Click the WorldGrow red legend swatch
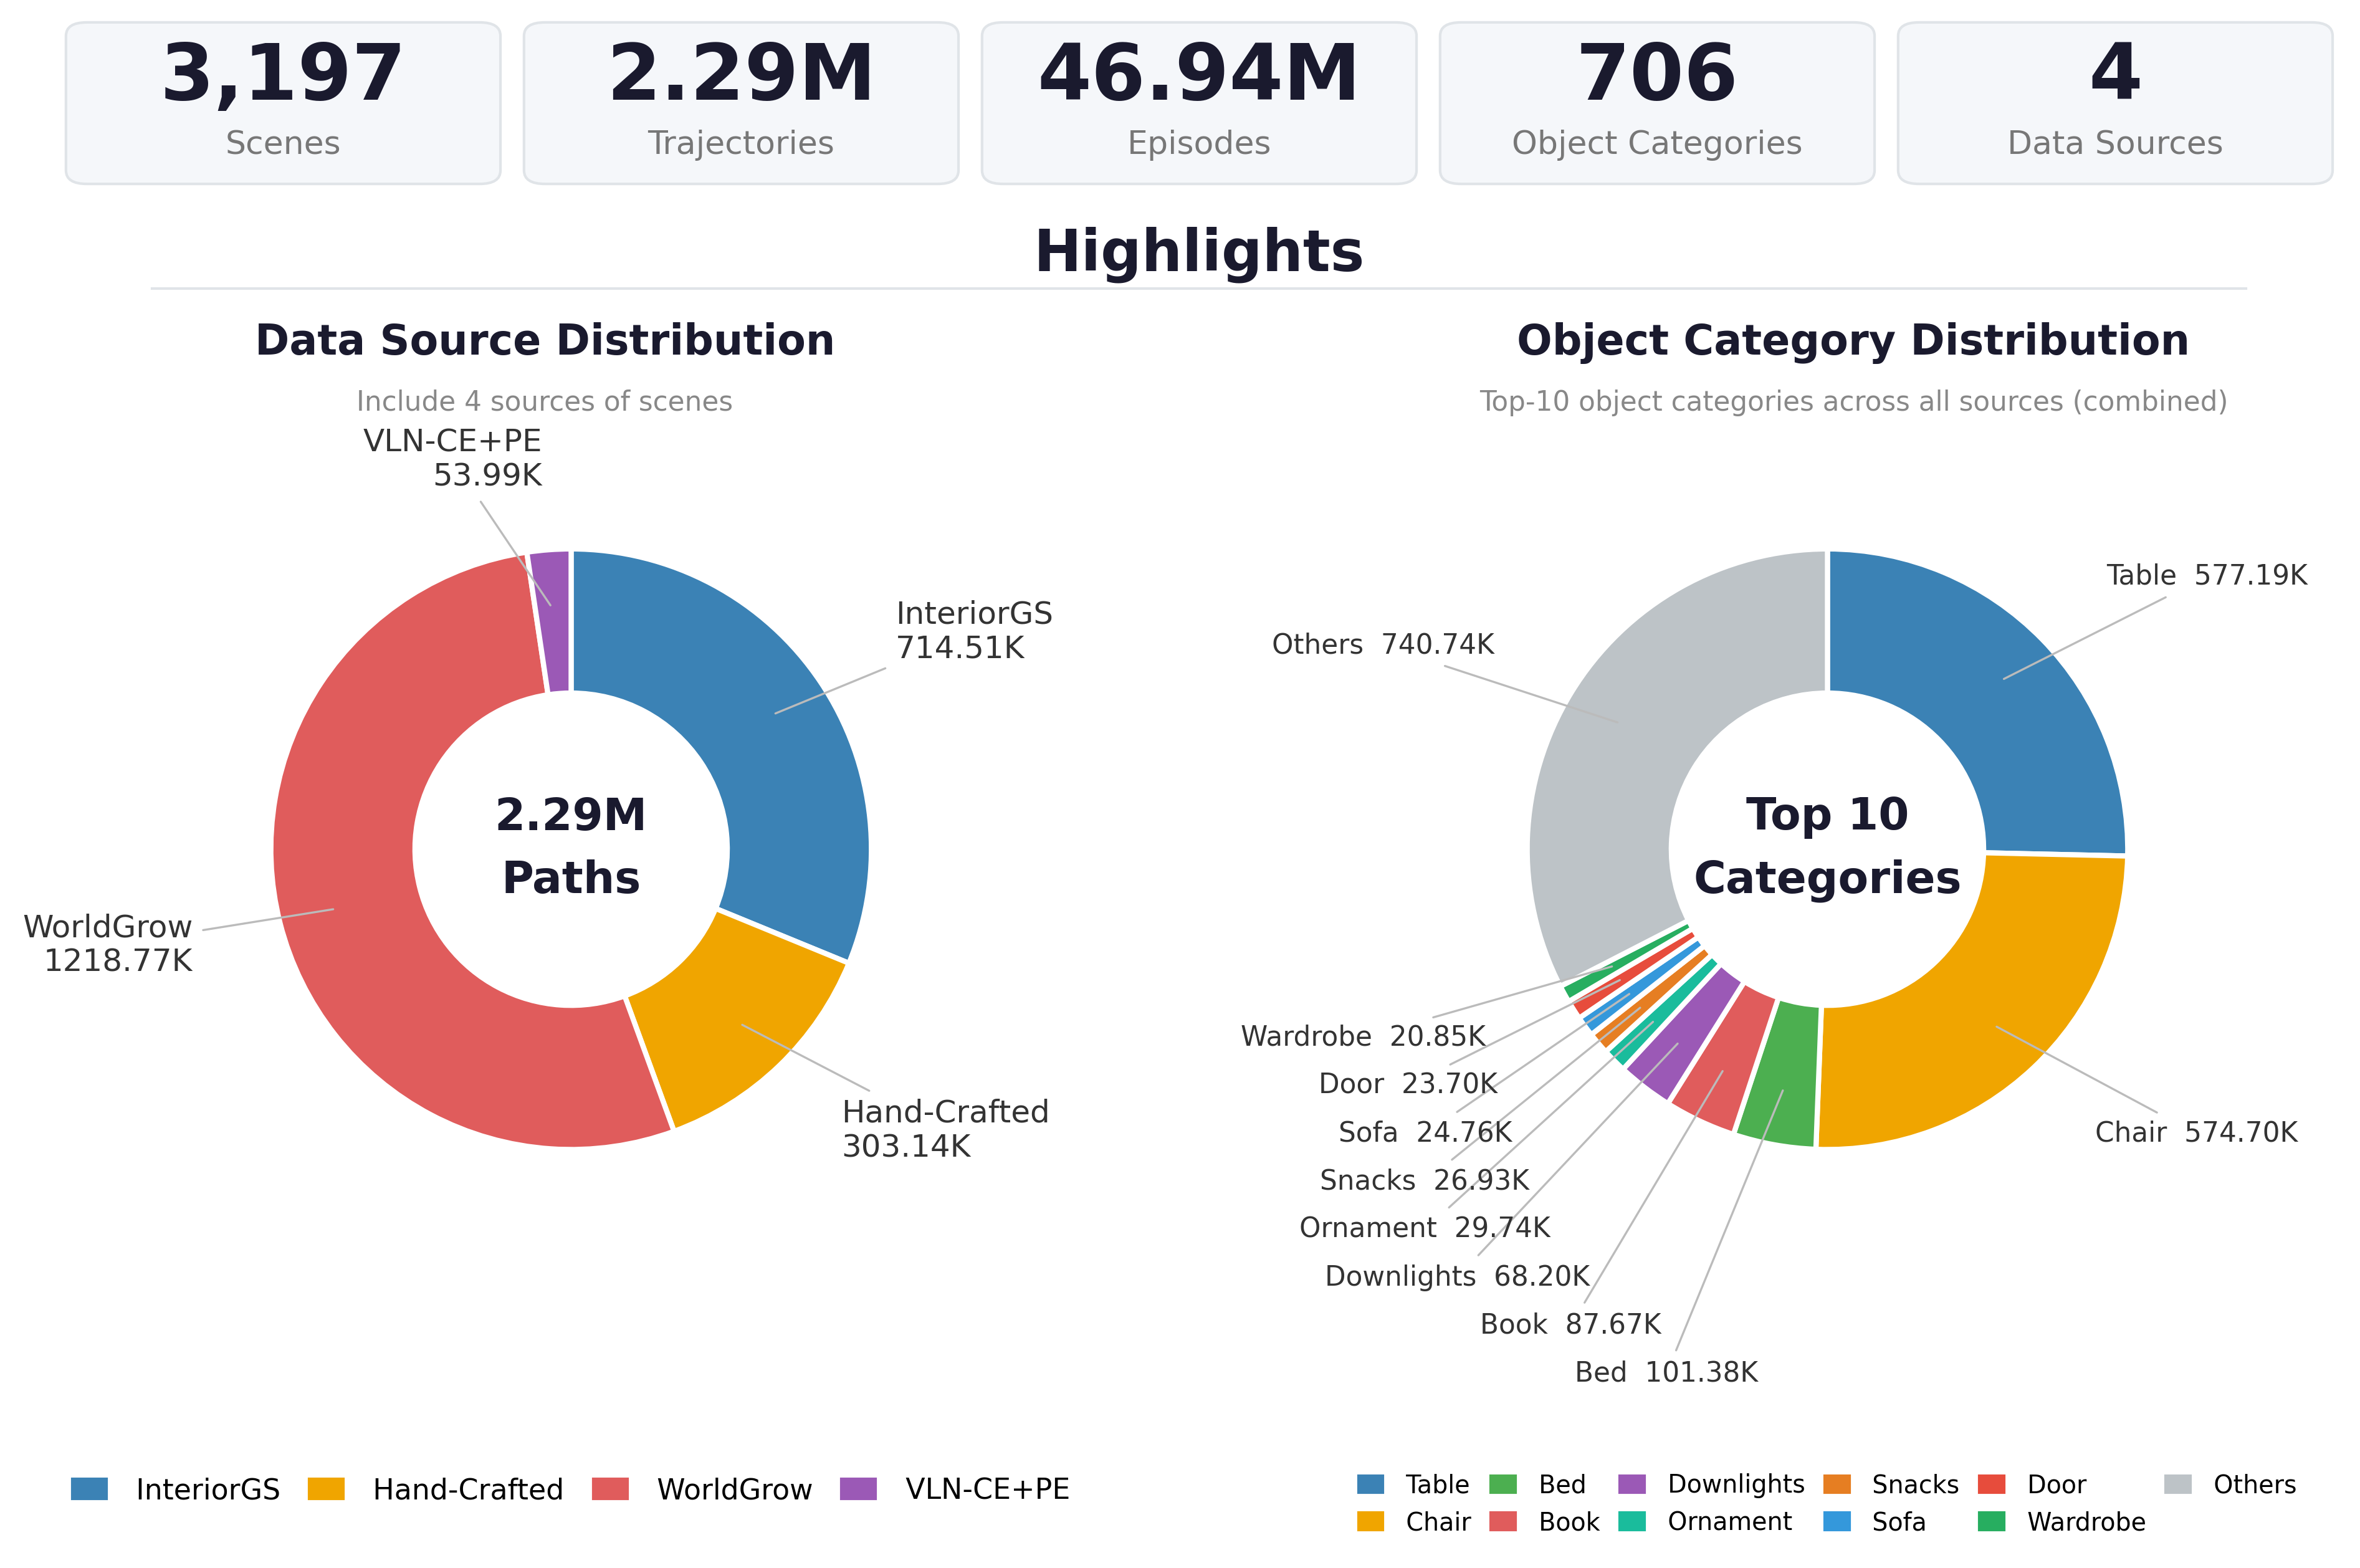The image size is (2360, 1568). 610,1489
